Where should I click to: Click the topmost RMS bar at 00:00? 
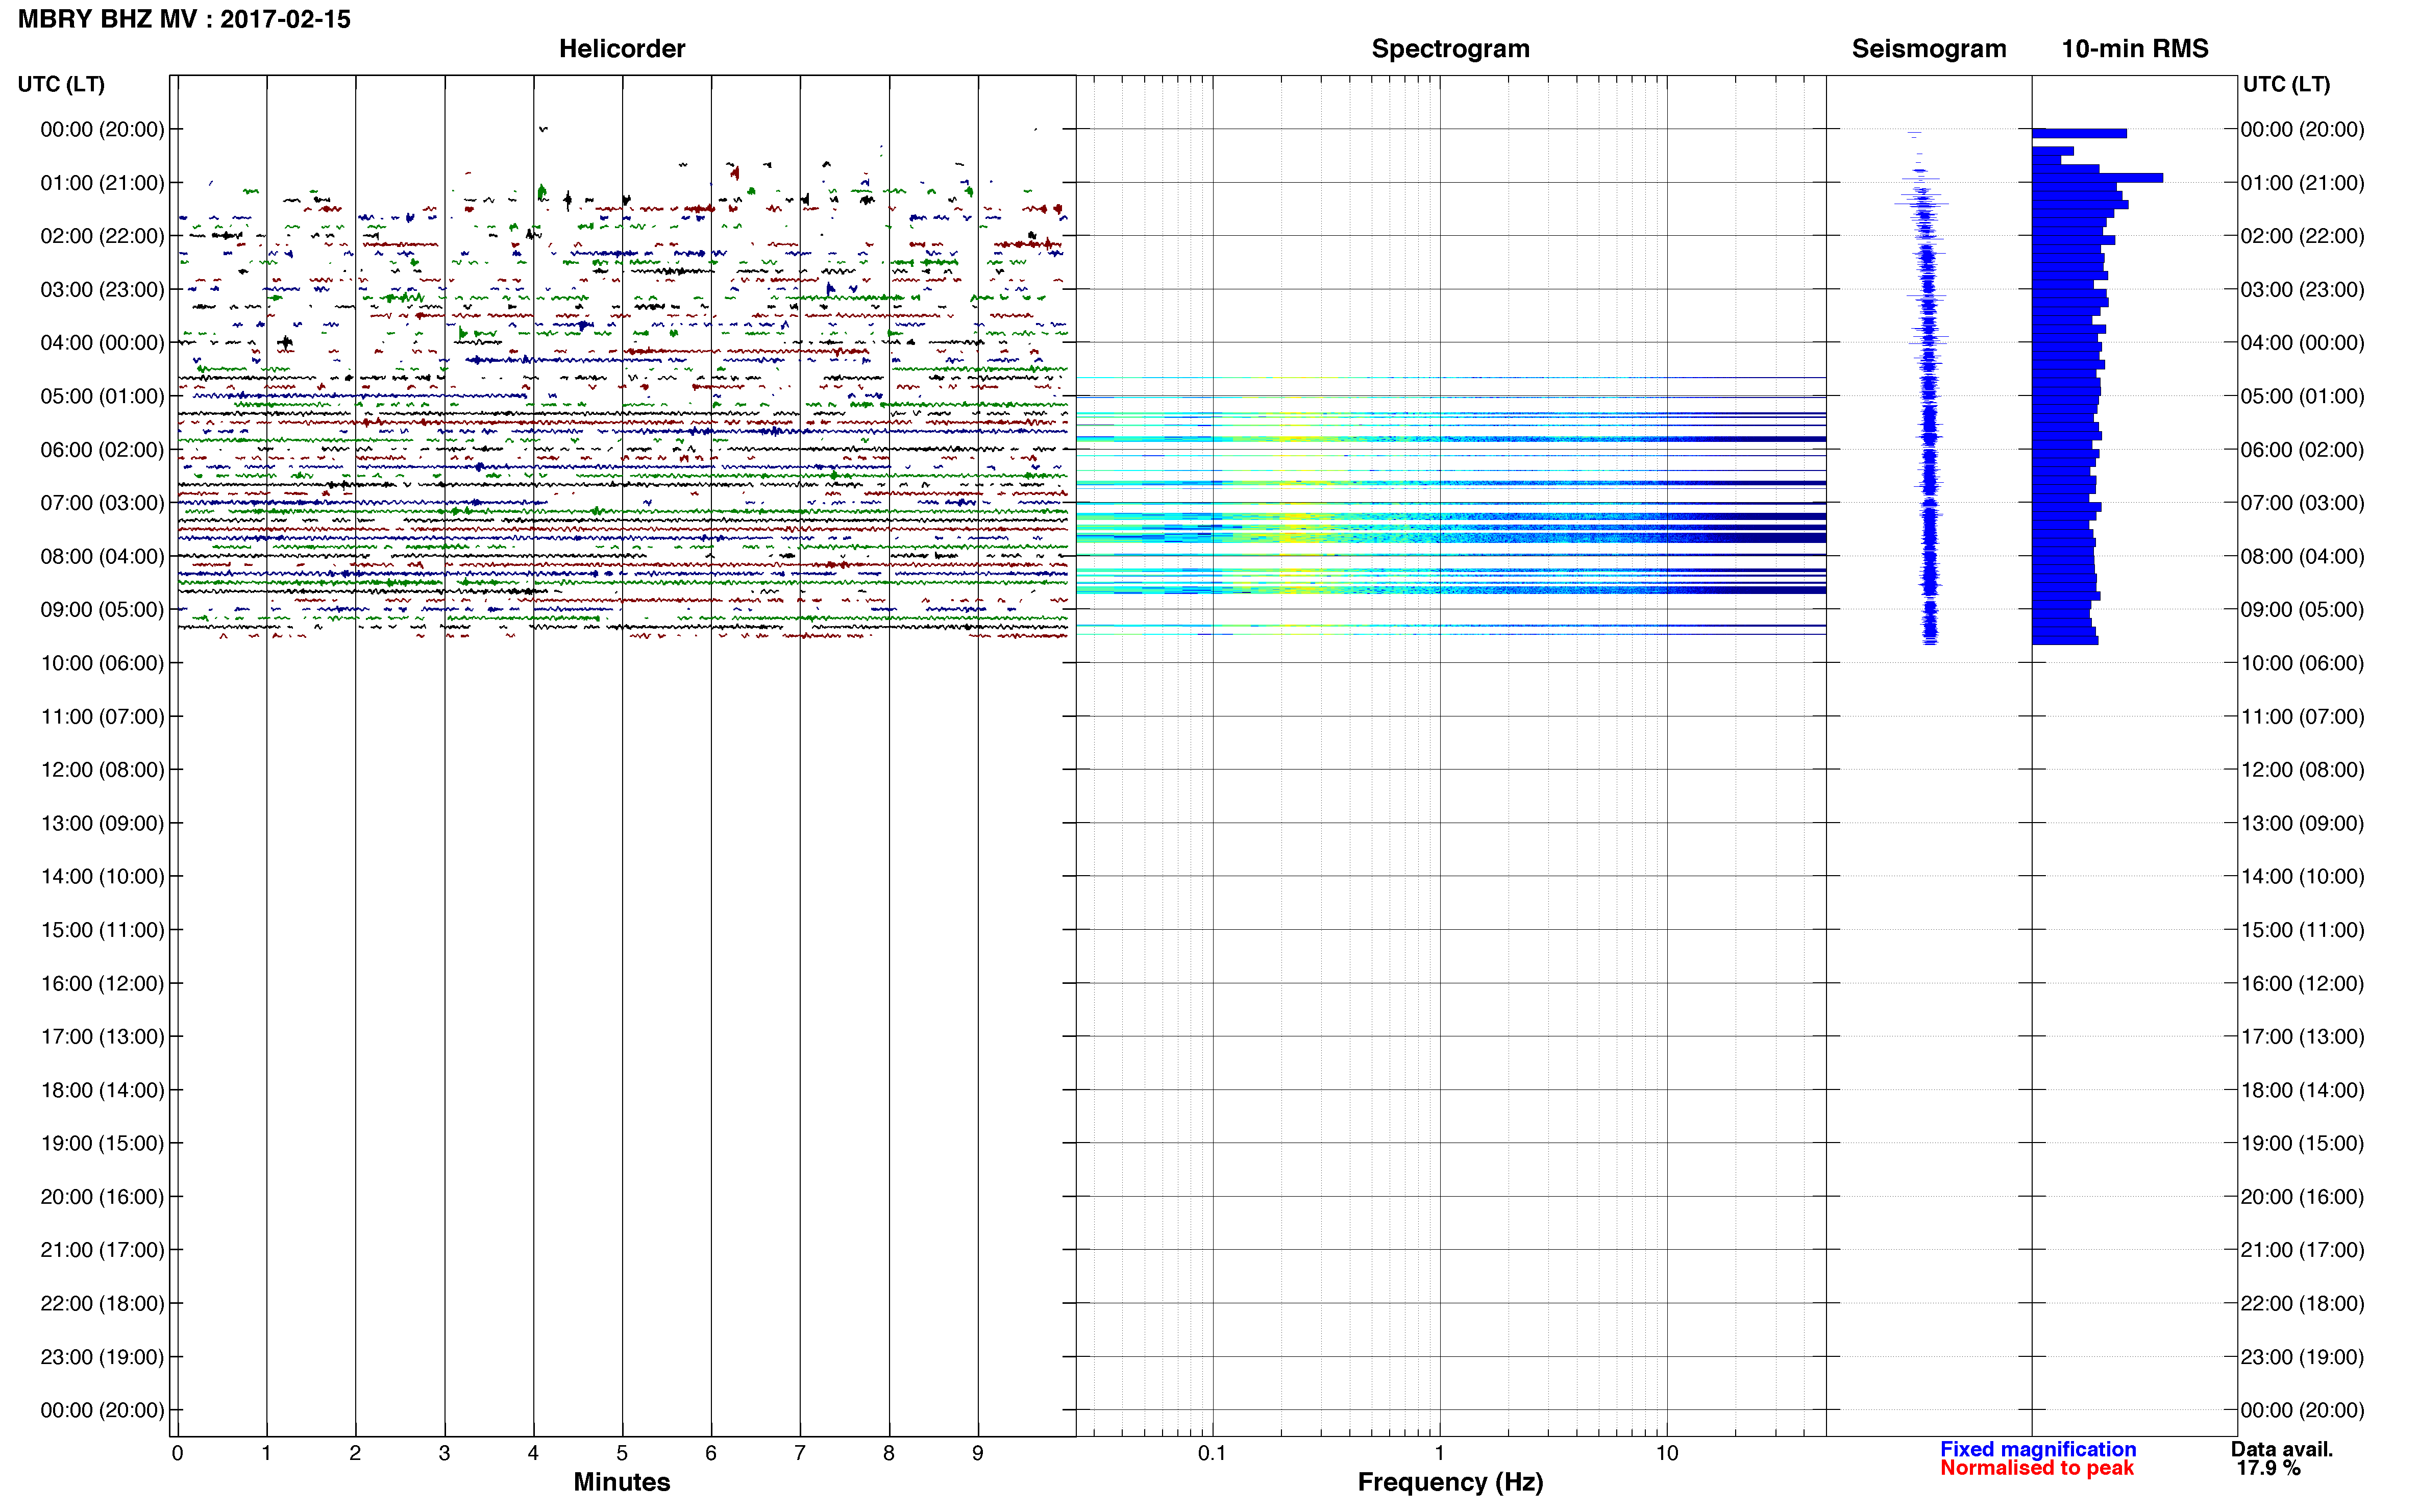2079,133
